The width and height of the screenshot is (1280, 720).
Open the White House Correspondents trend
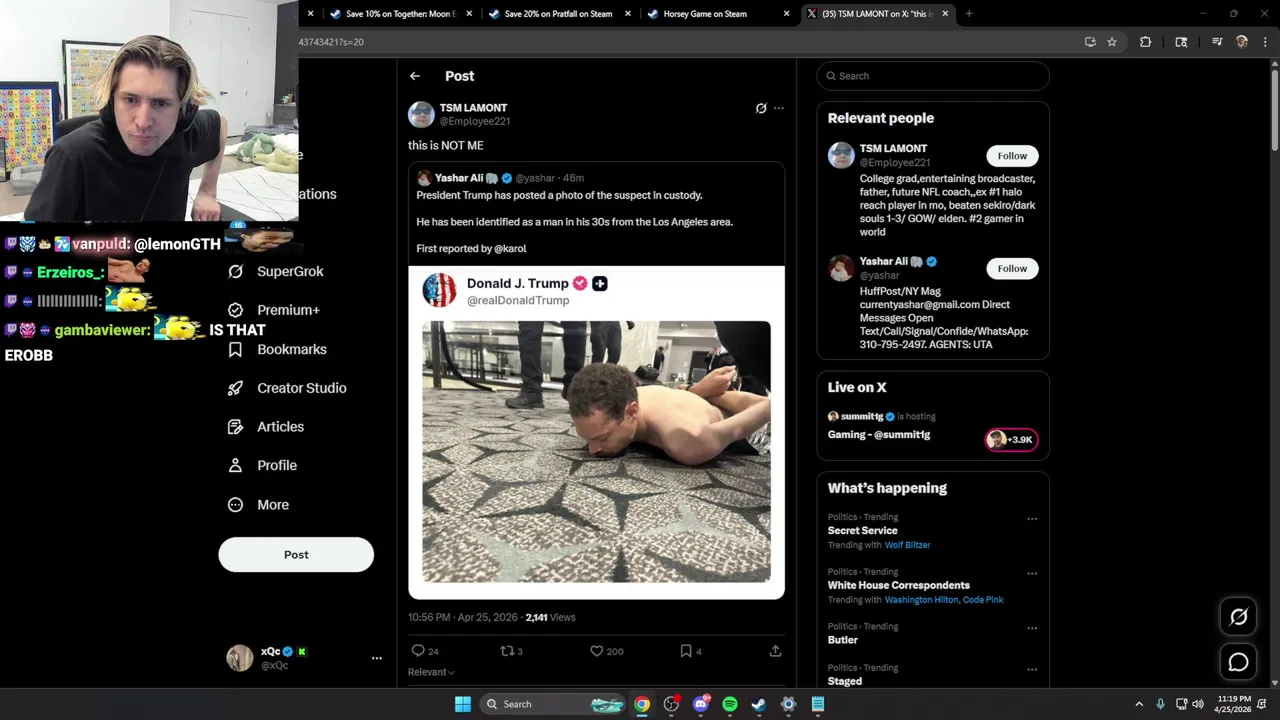(898, 585)
